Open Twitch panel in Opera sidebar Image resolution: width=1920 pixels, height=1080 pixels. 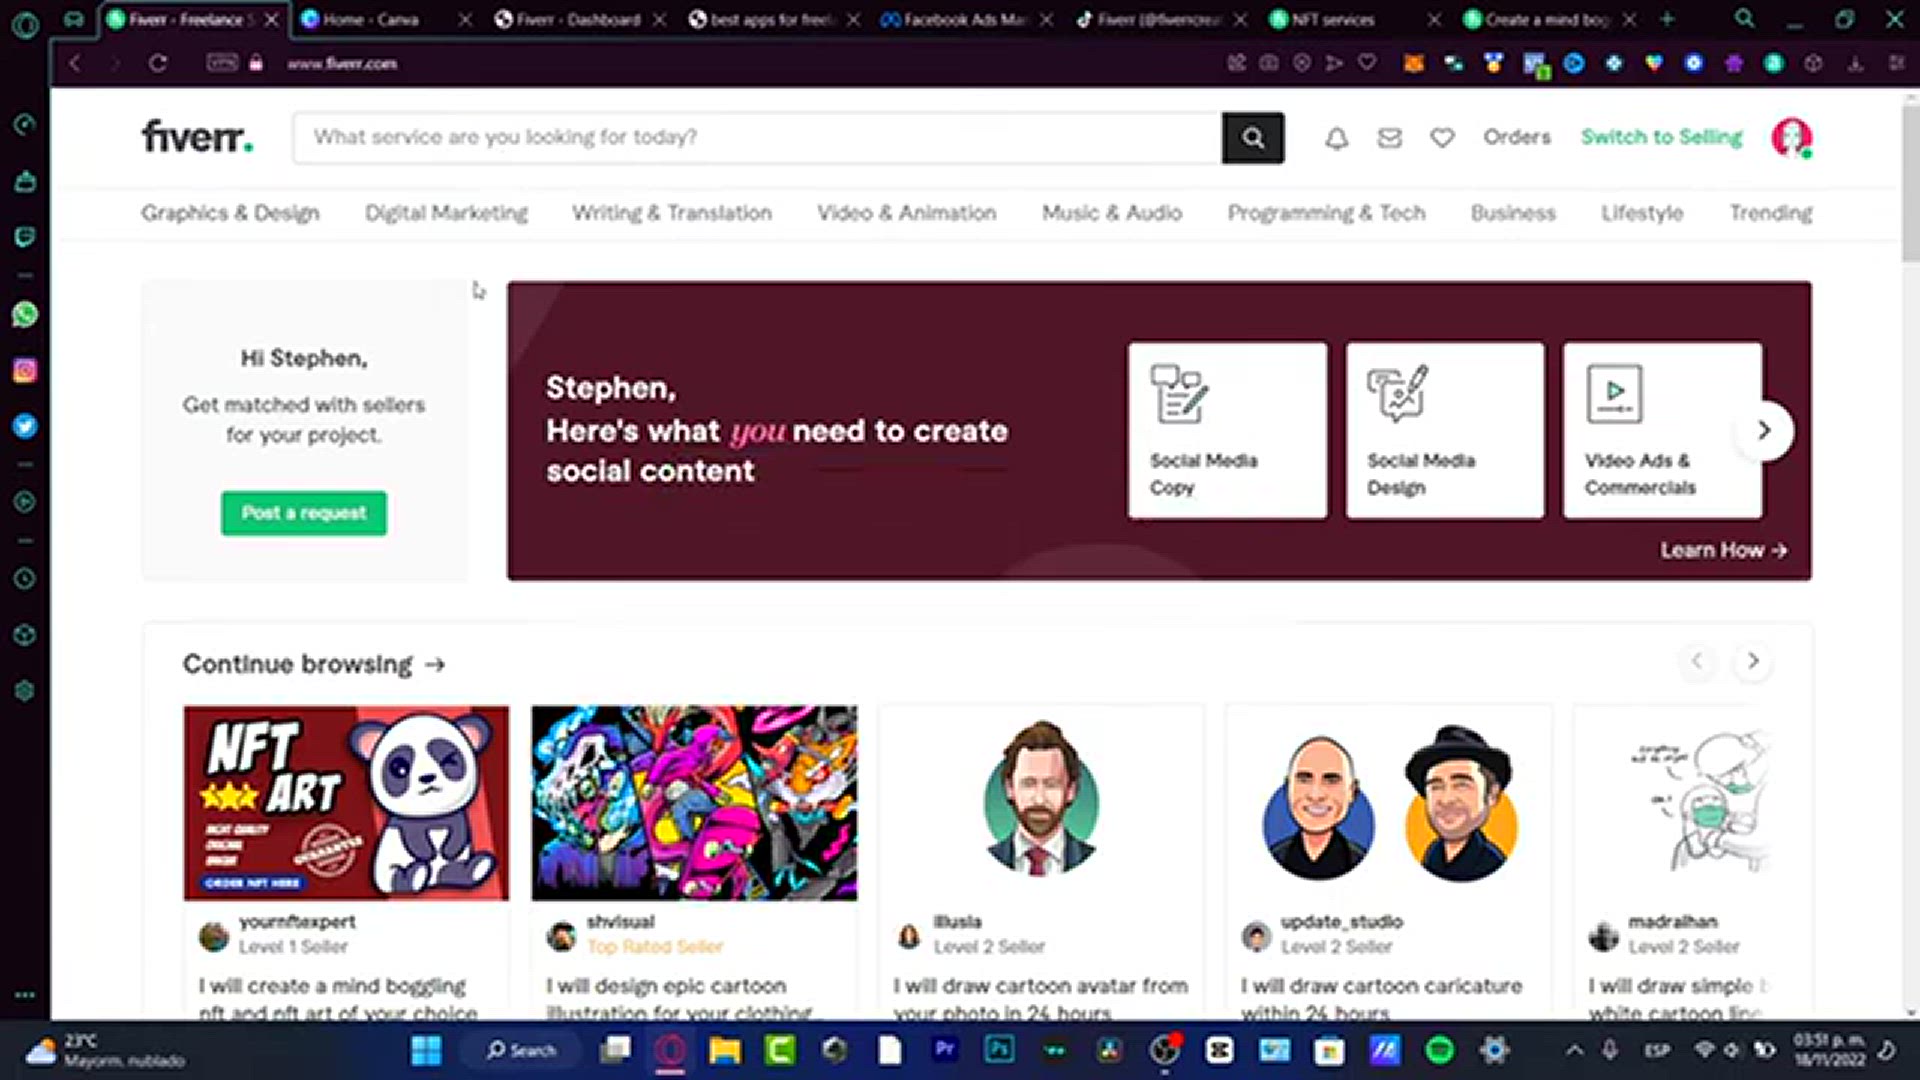pos(25,237)
